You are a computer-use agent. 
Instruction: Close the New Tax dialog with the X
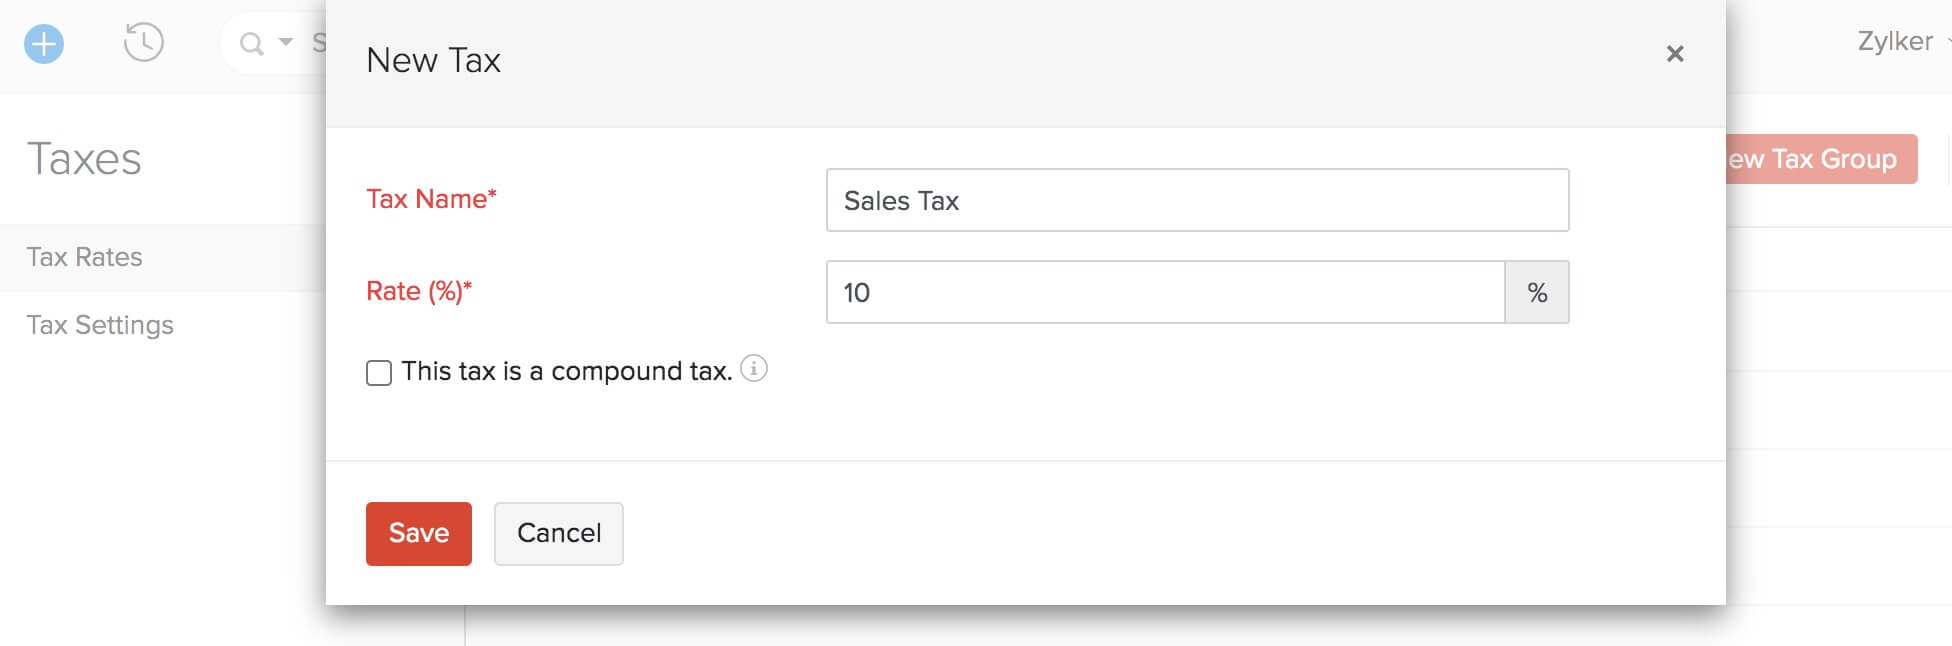coord(1676,54)
